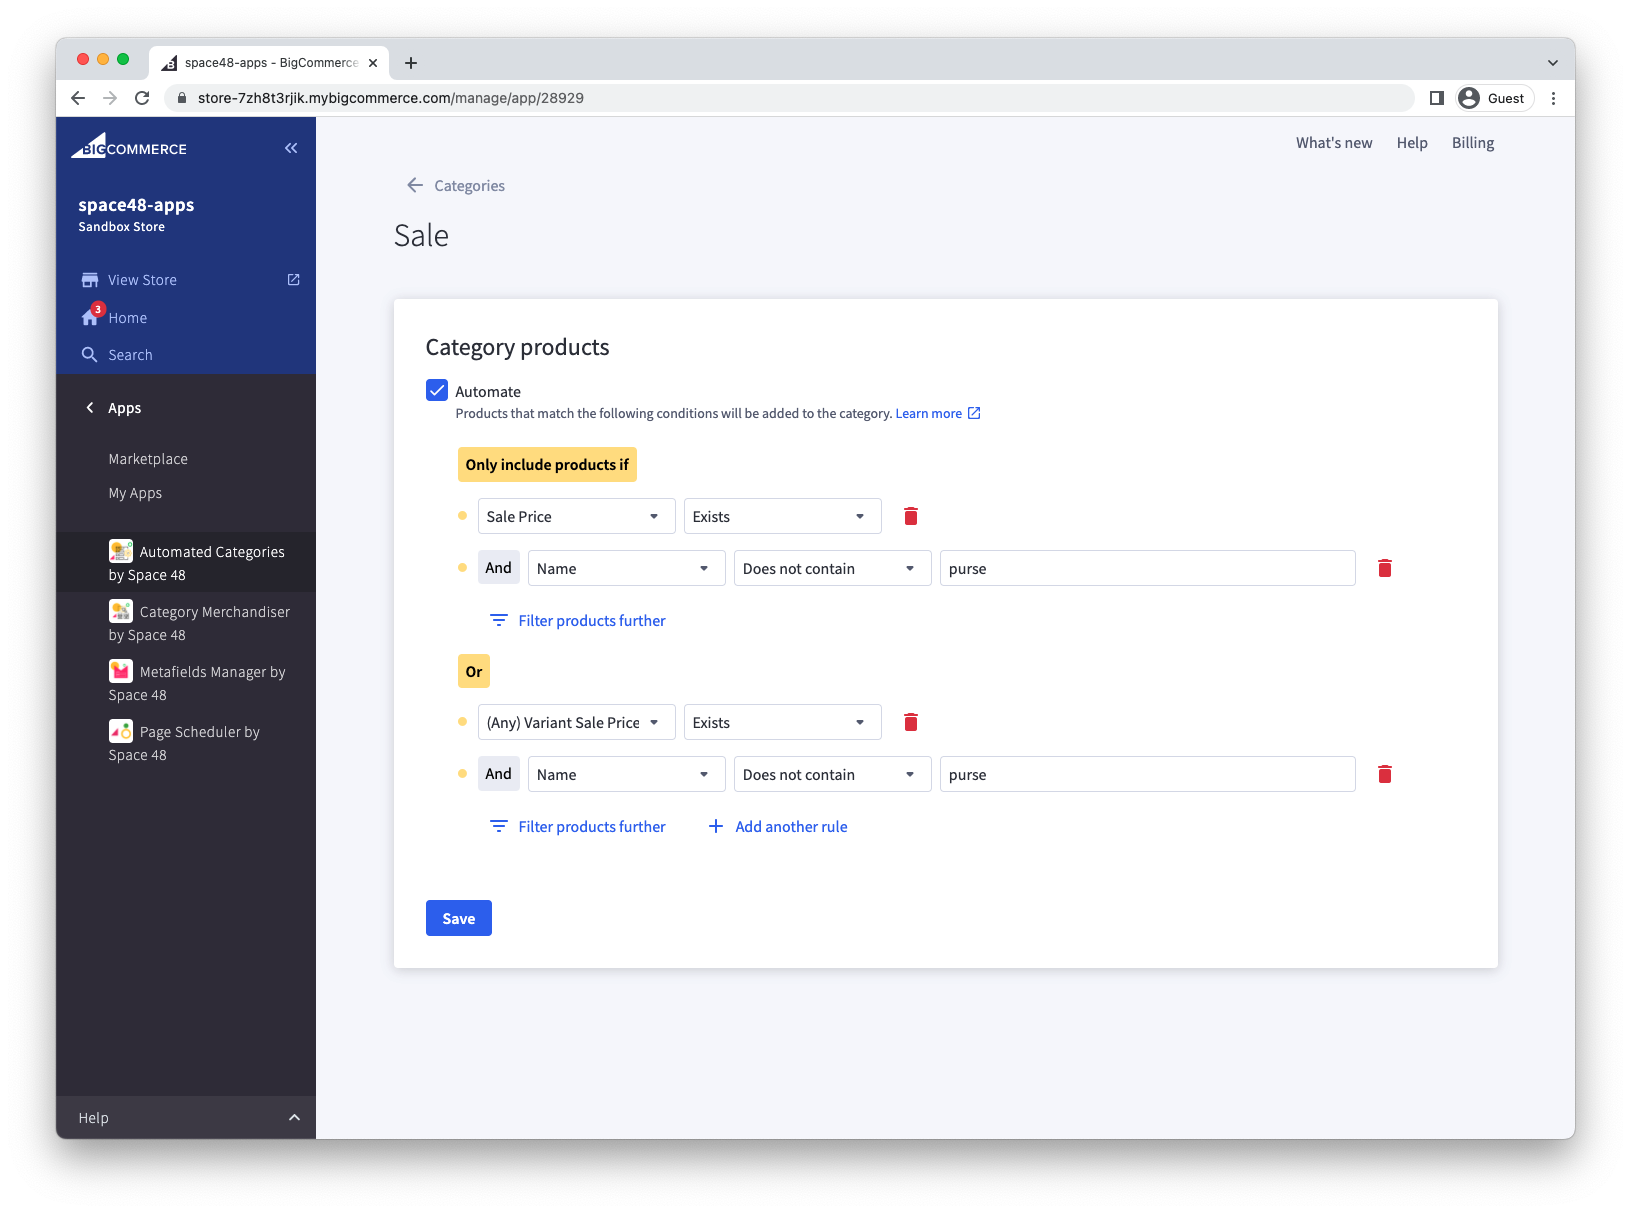Open Does not contain dropdown in second group
The height and width of the screenshot is (1213, 1631).
tap(833, 774)
